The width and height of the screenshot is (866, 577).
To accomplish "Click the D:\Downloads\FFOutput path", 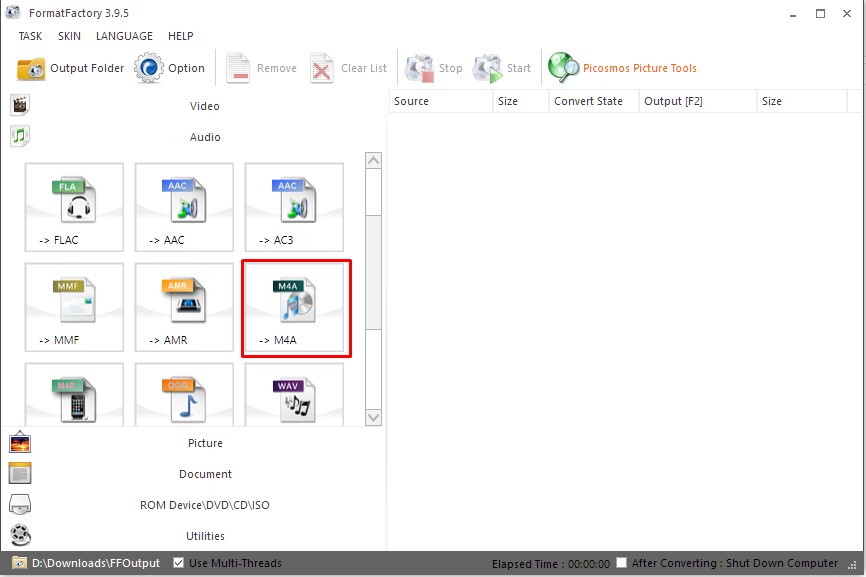I will coord(96,563).
